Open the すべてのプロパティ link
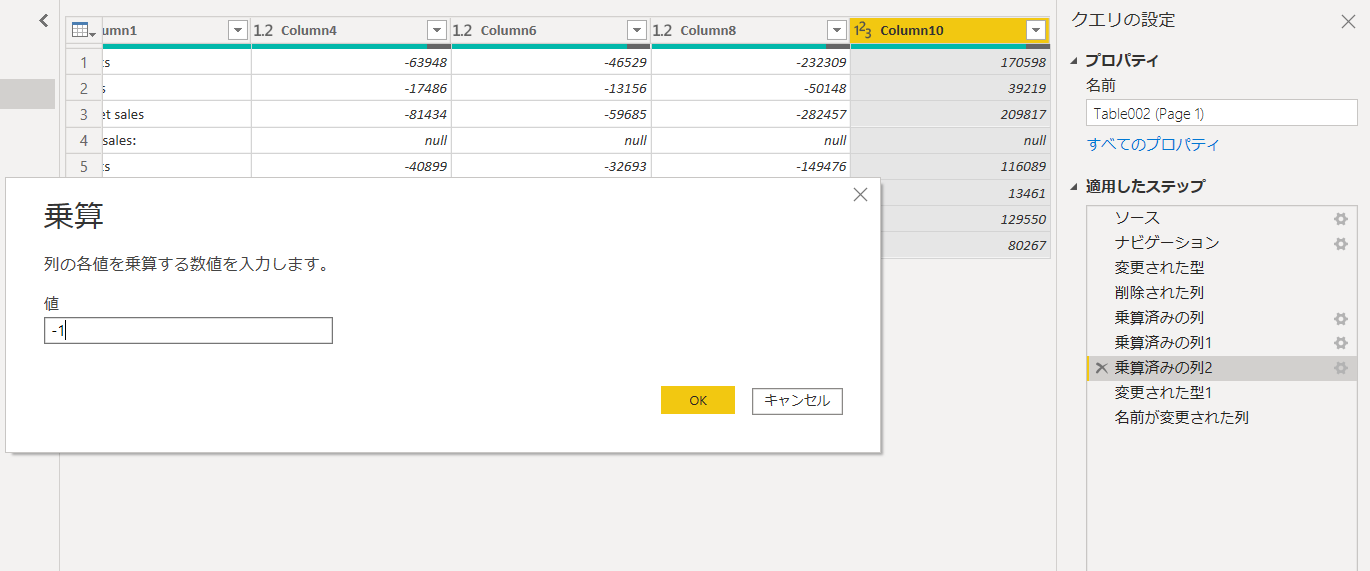 pyautogui.click(x=1153, y=144)
